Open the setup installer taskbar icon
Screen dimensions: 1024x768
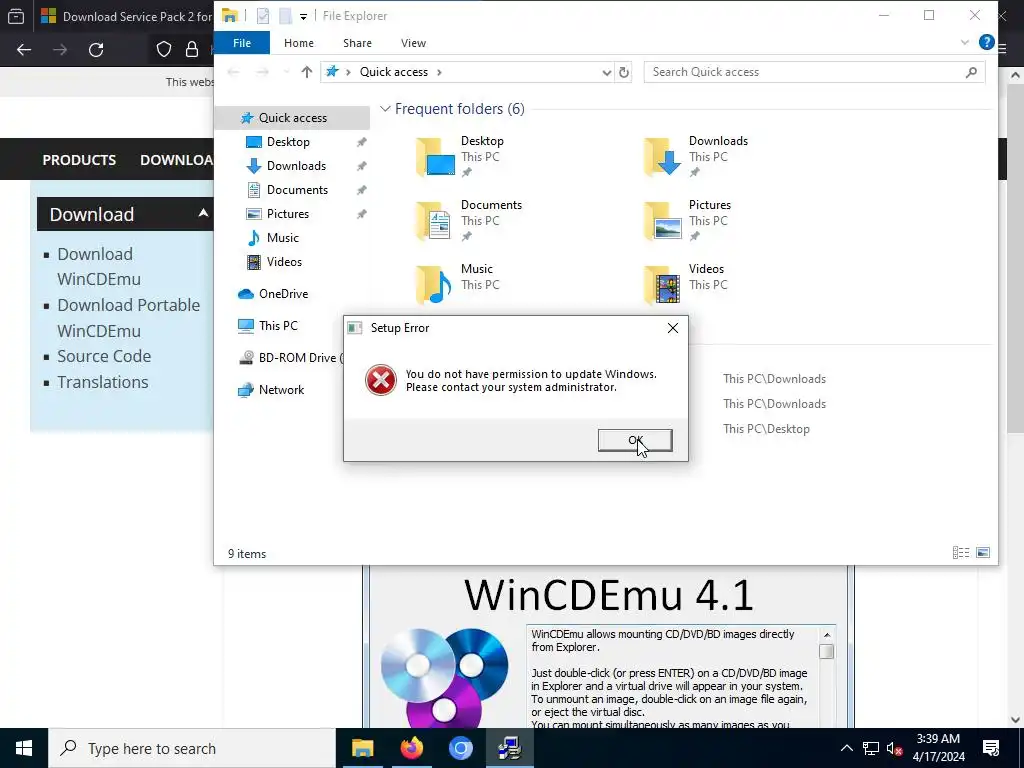pyautogui.click(x=509, y=748)
